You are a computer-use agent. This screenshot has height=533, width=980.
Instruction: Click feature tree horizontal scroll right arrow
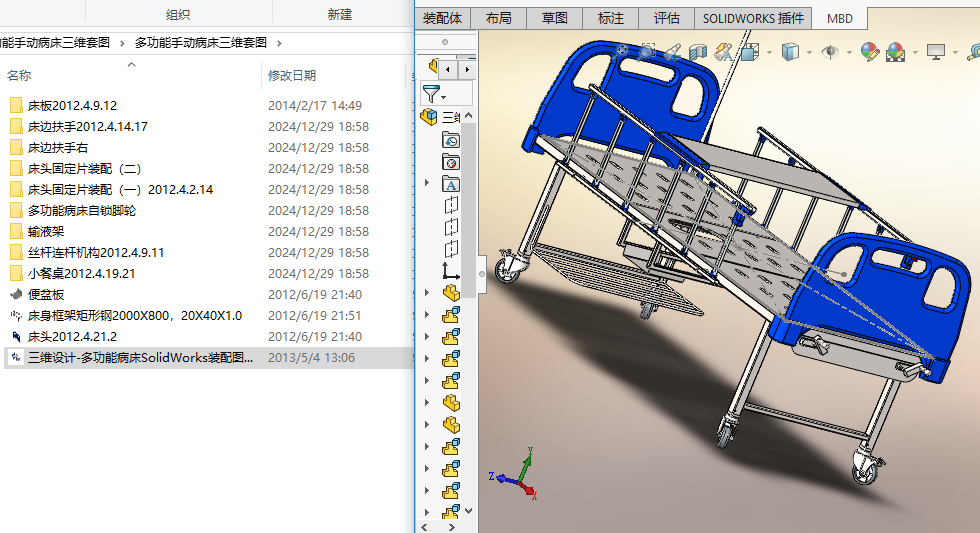click(452, 527)
